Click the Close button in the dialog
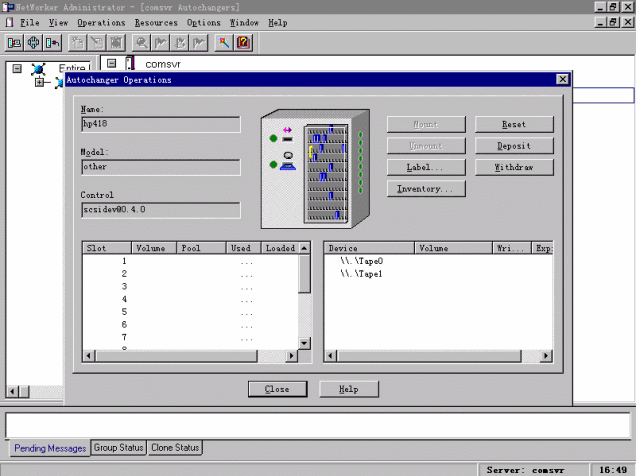The width and height of the screenshot is (638, 476). [277, 389]
